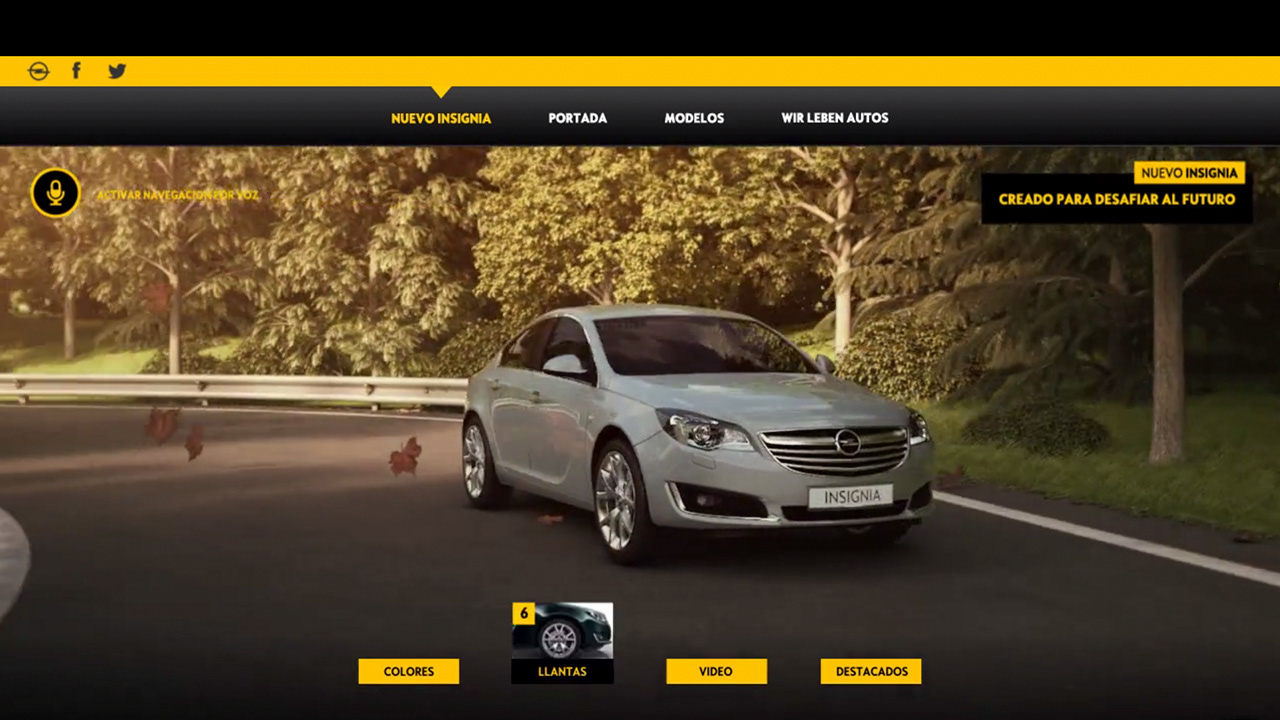Click the yellow '6' count badge
This screenshot has height=720, width=1280.
(x=523, y=613)
